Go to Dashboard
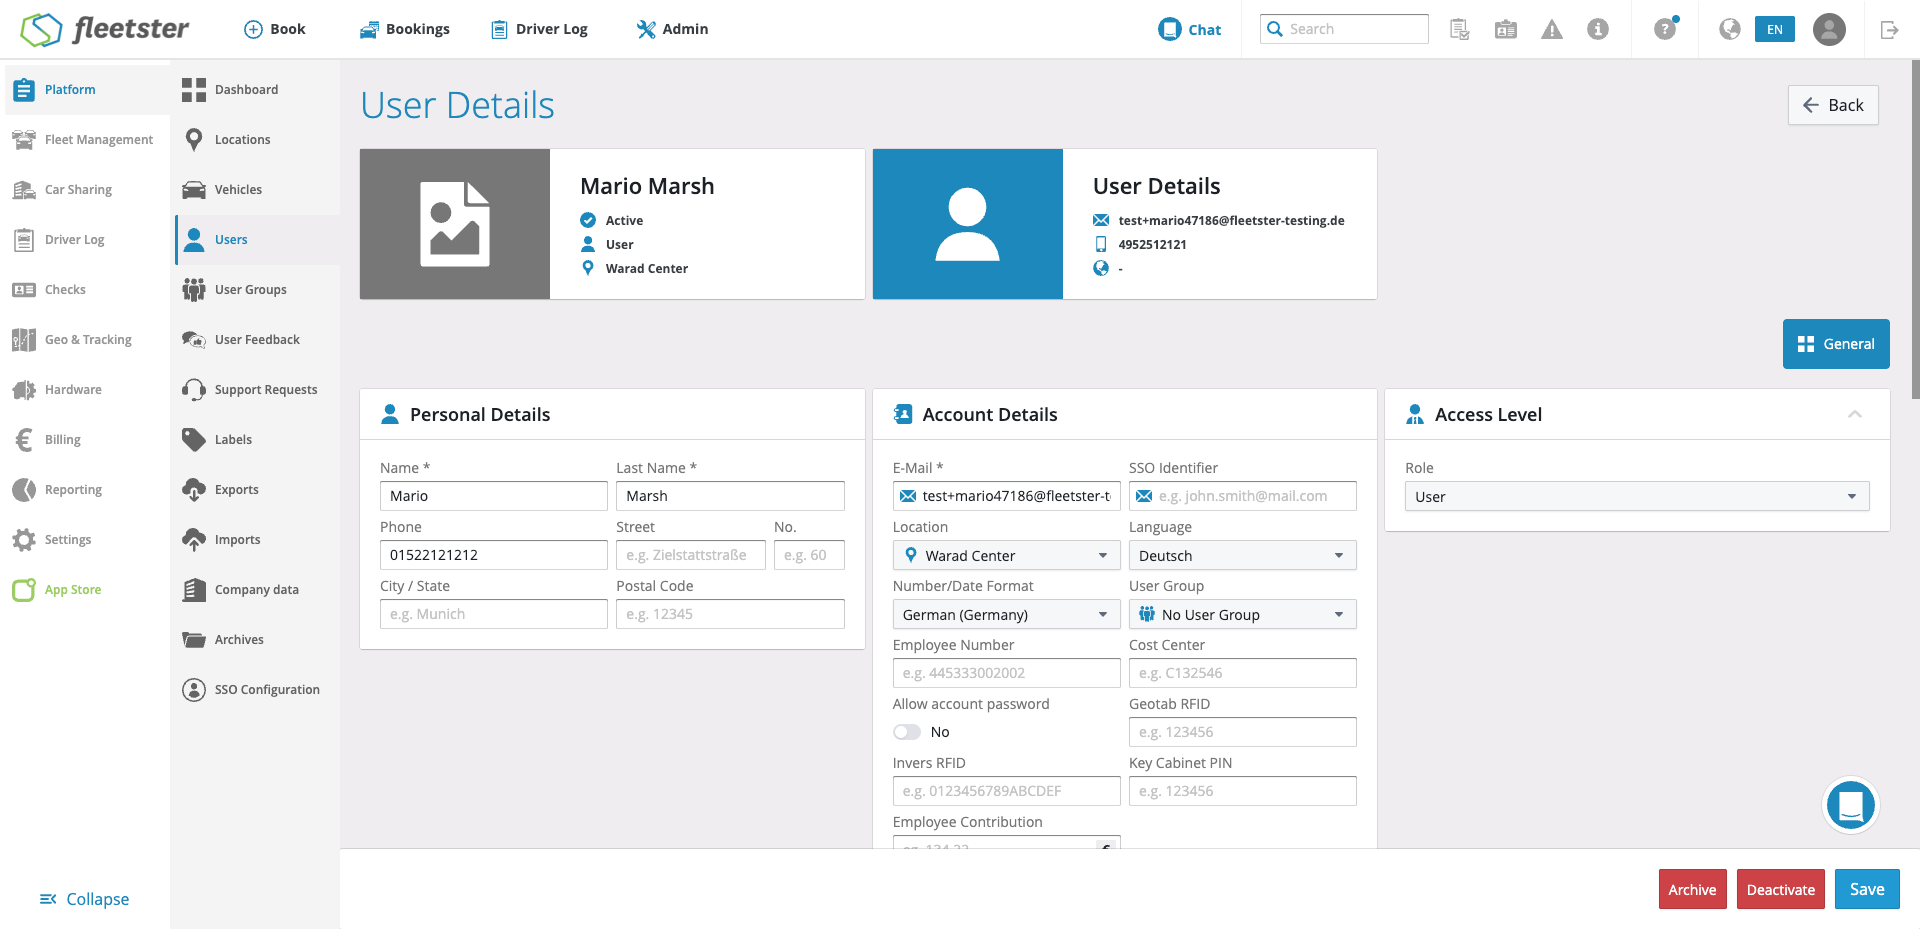 [257, 90]
